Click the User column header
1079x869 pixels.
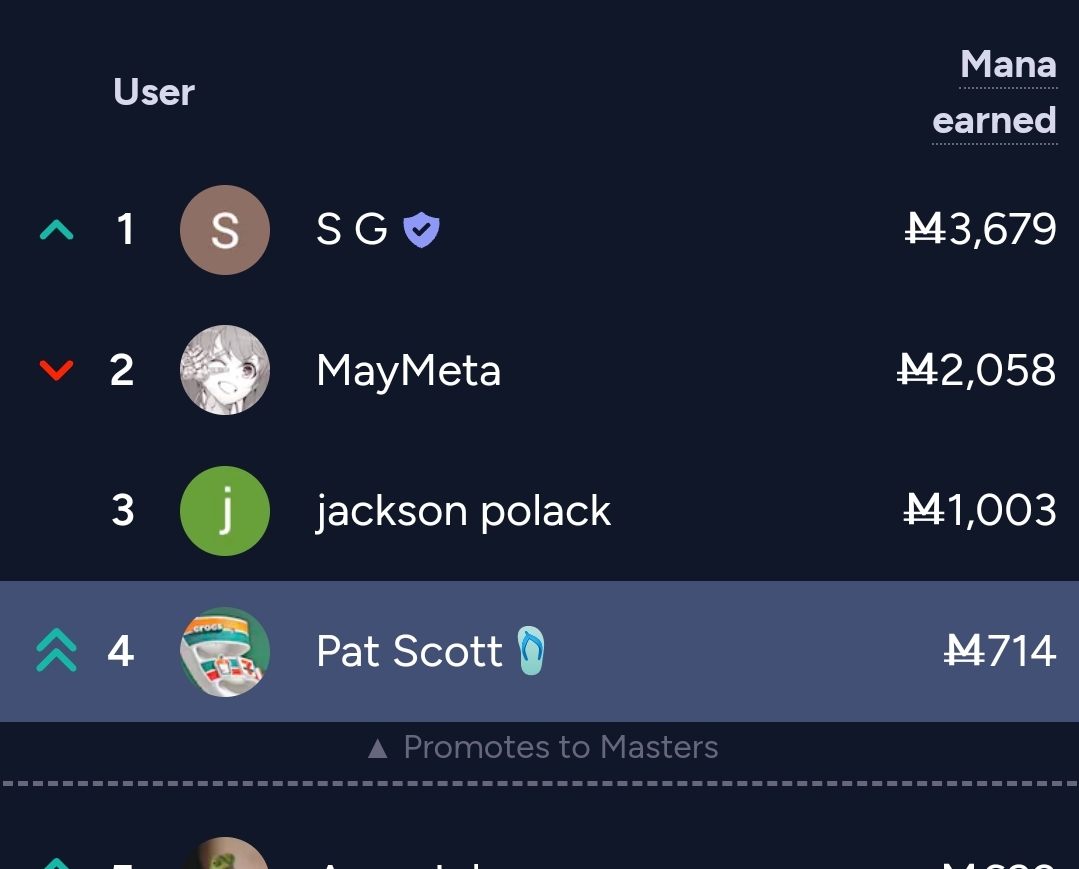154,92
